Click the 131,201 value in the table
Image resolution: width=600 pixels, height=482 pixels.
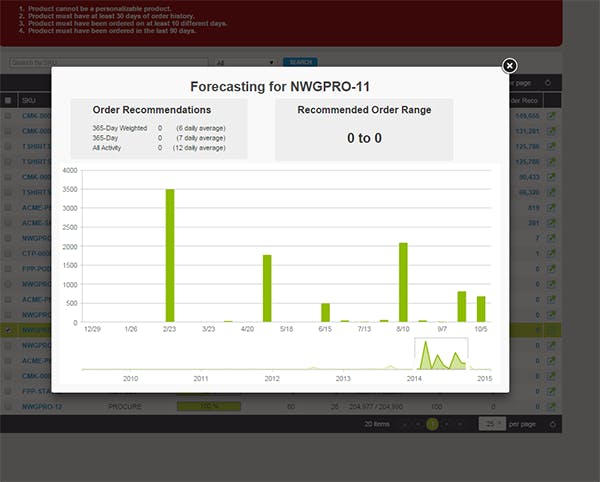pos(527,131)
